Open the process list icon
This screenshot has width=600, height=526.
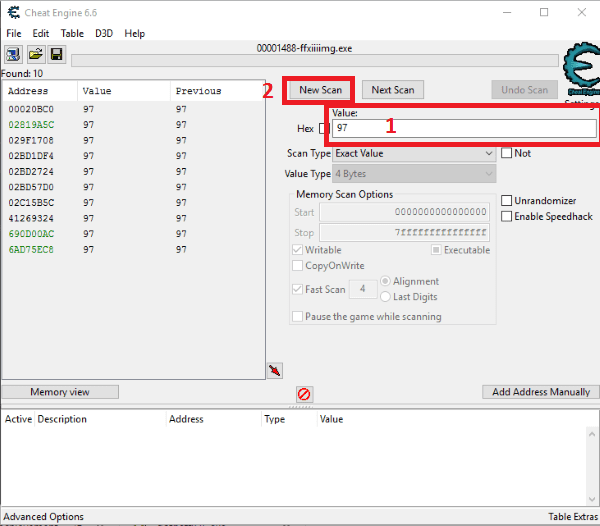[13, 54]
